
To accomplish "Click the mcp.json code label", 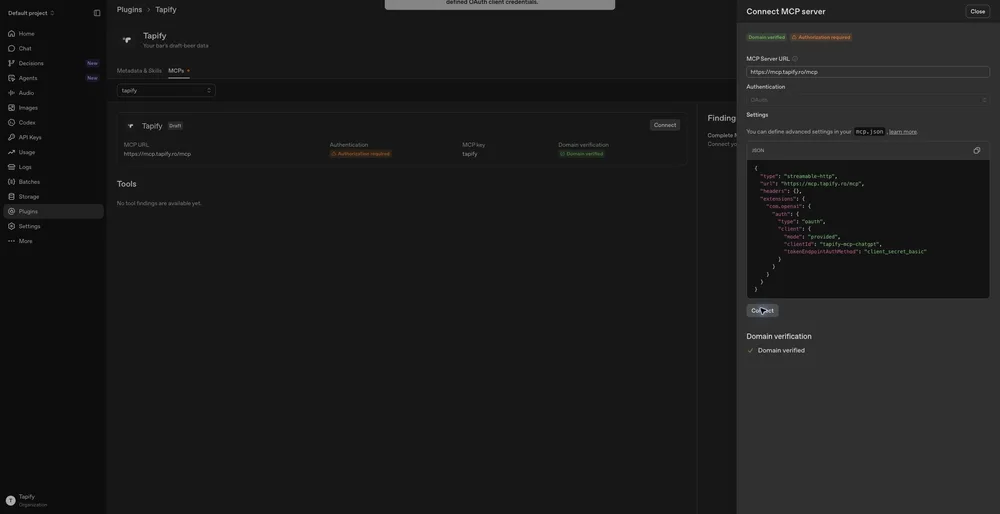I will click(870, 132).
